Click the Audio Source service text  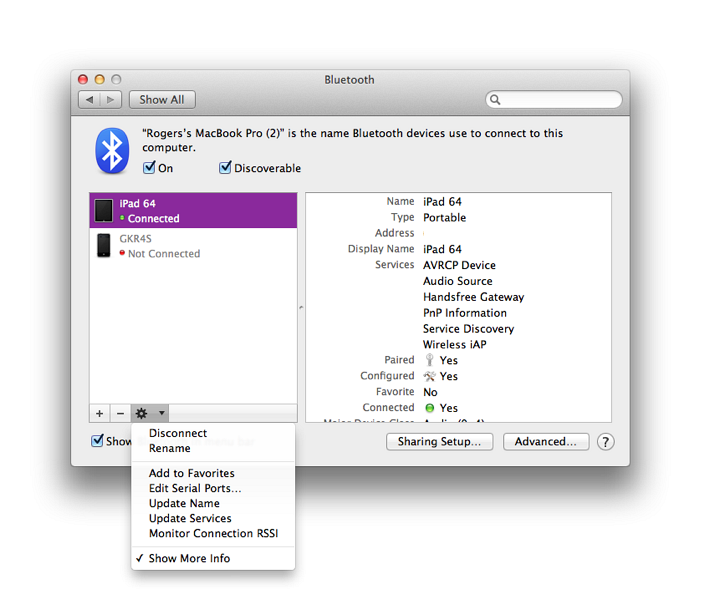(x=458, y=281)
